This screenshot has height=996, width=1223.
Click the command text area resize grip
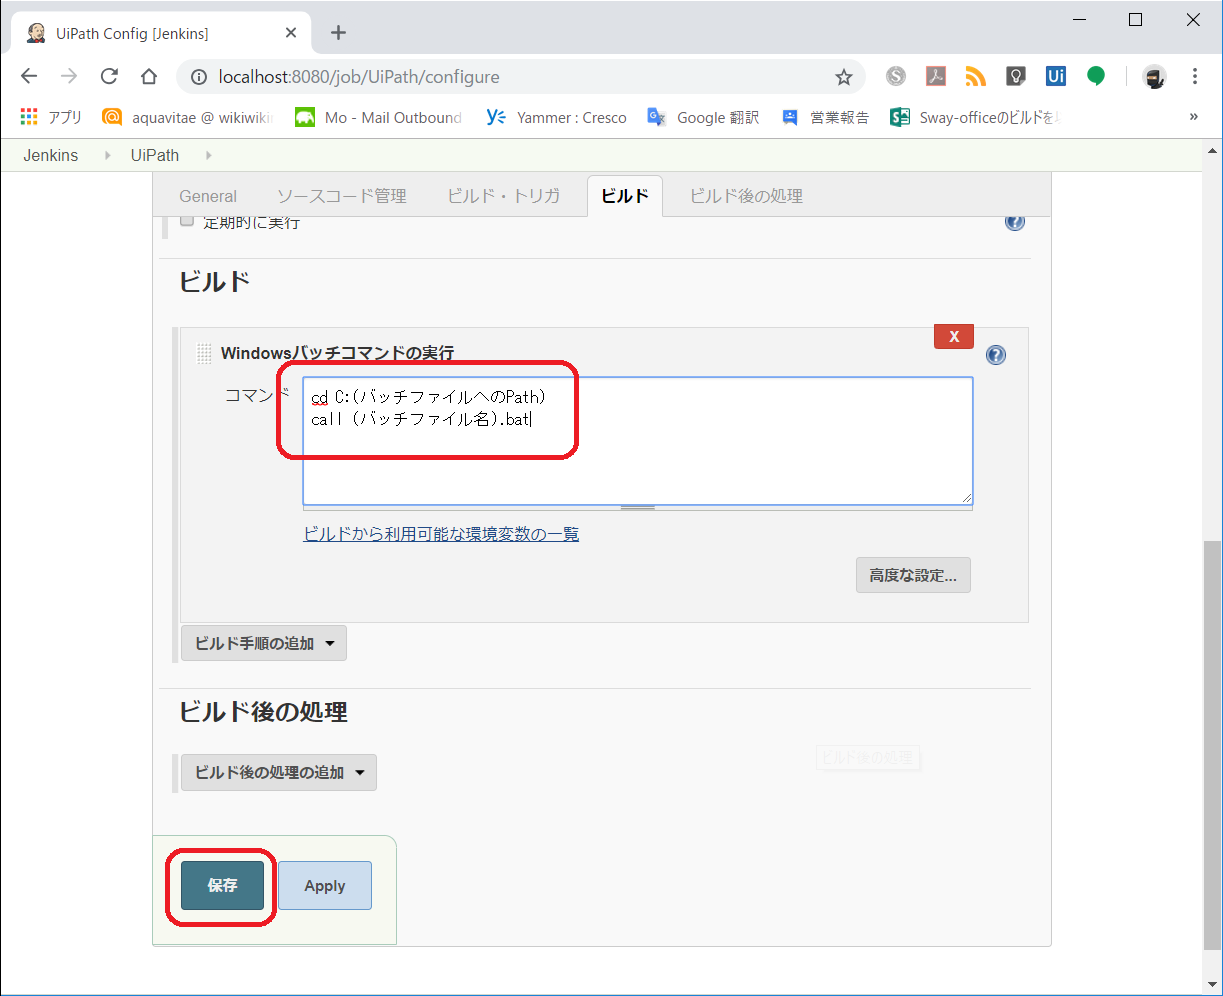[x=965, y=497]
